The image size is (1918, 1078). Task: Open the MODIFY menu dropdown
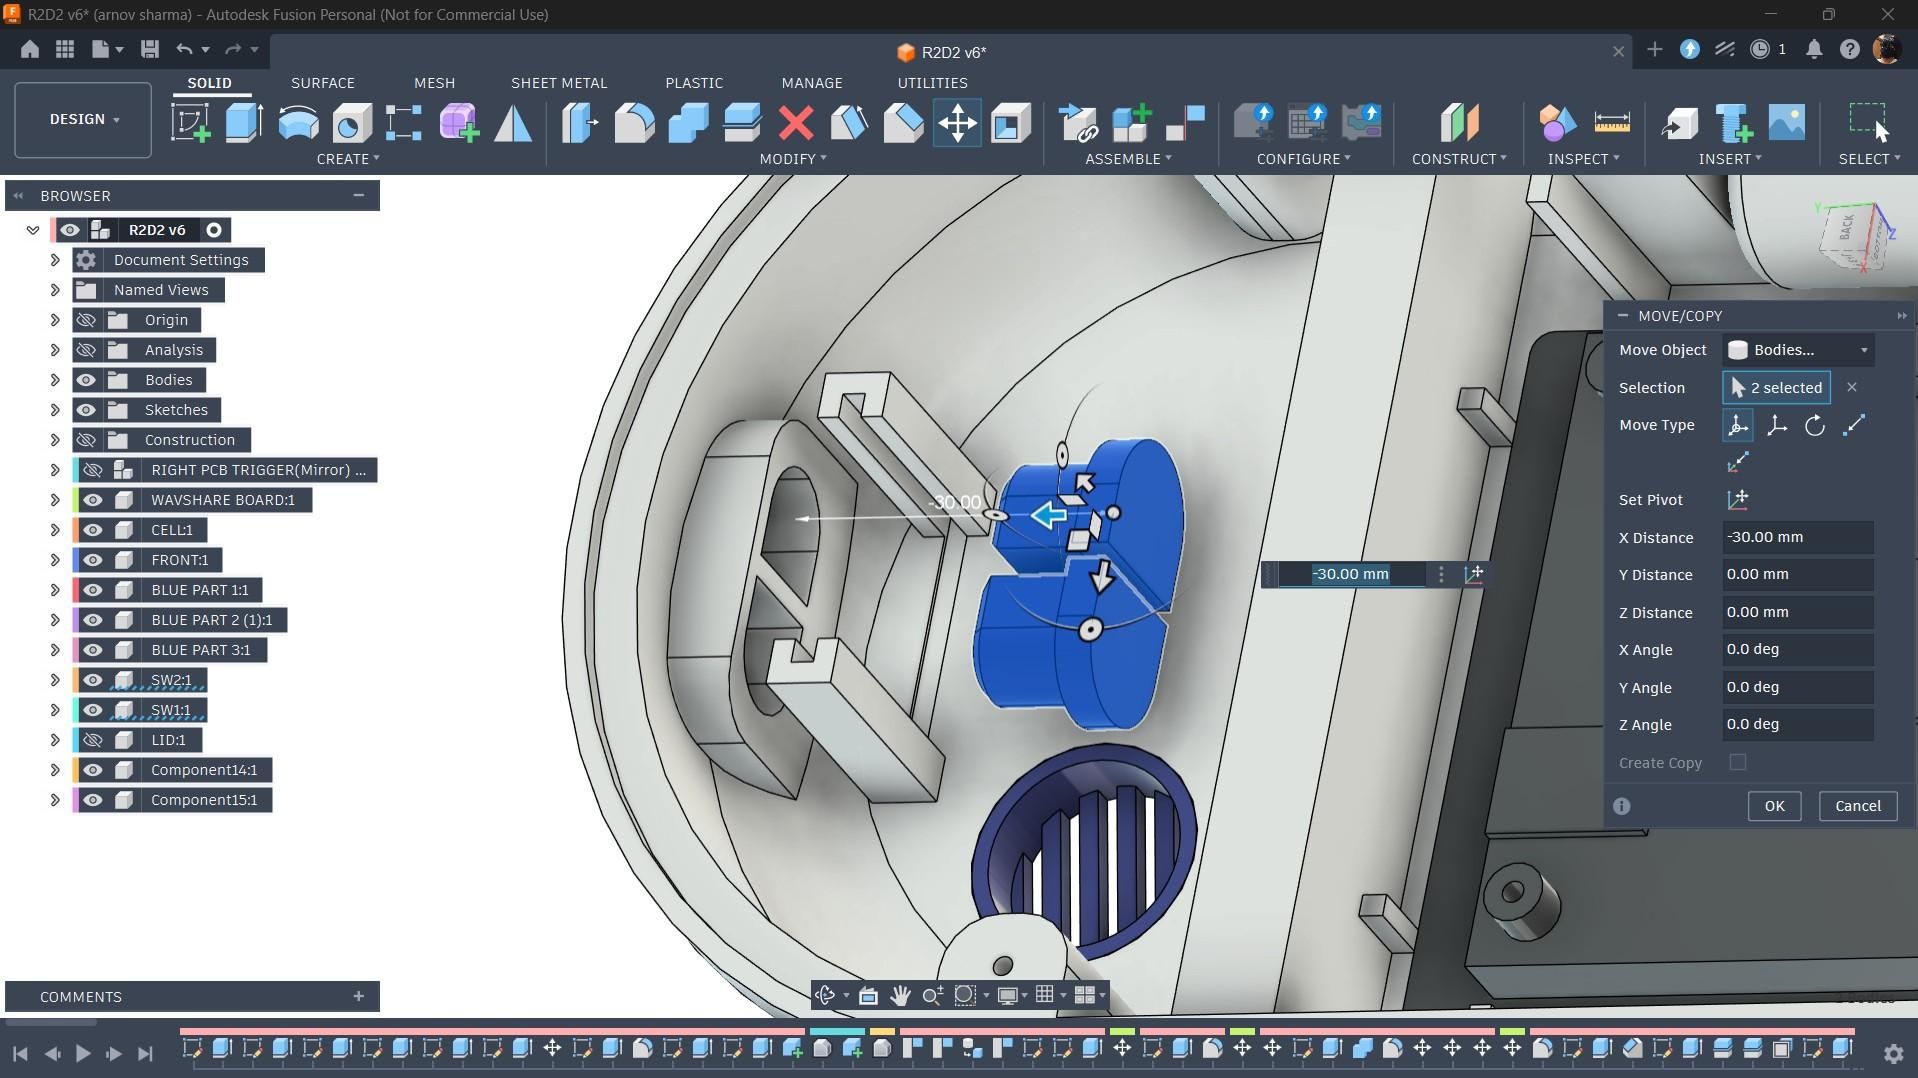click(793, 159)
